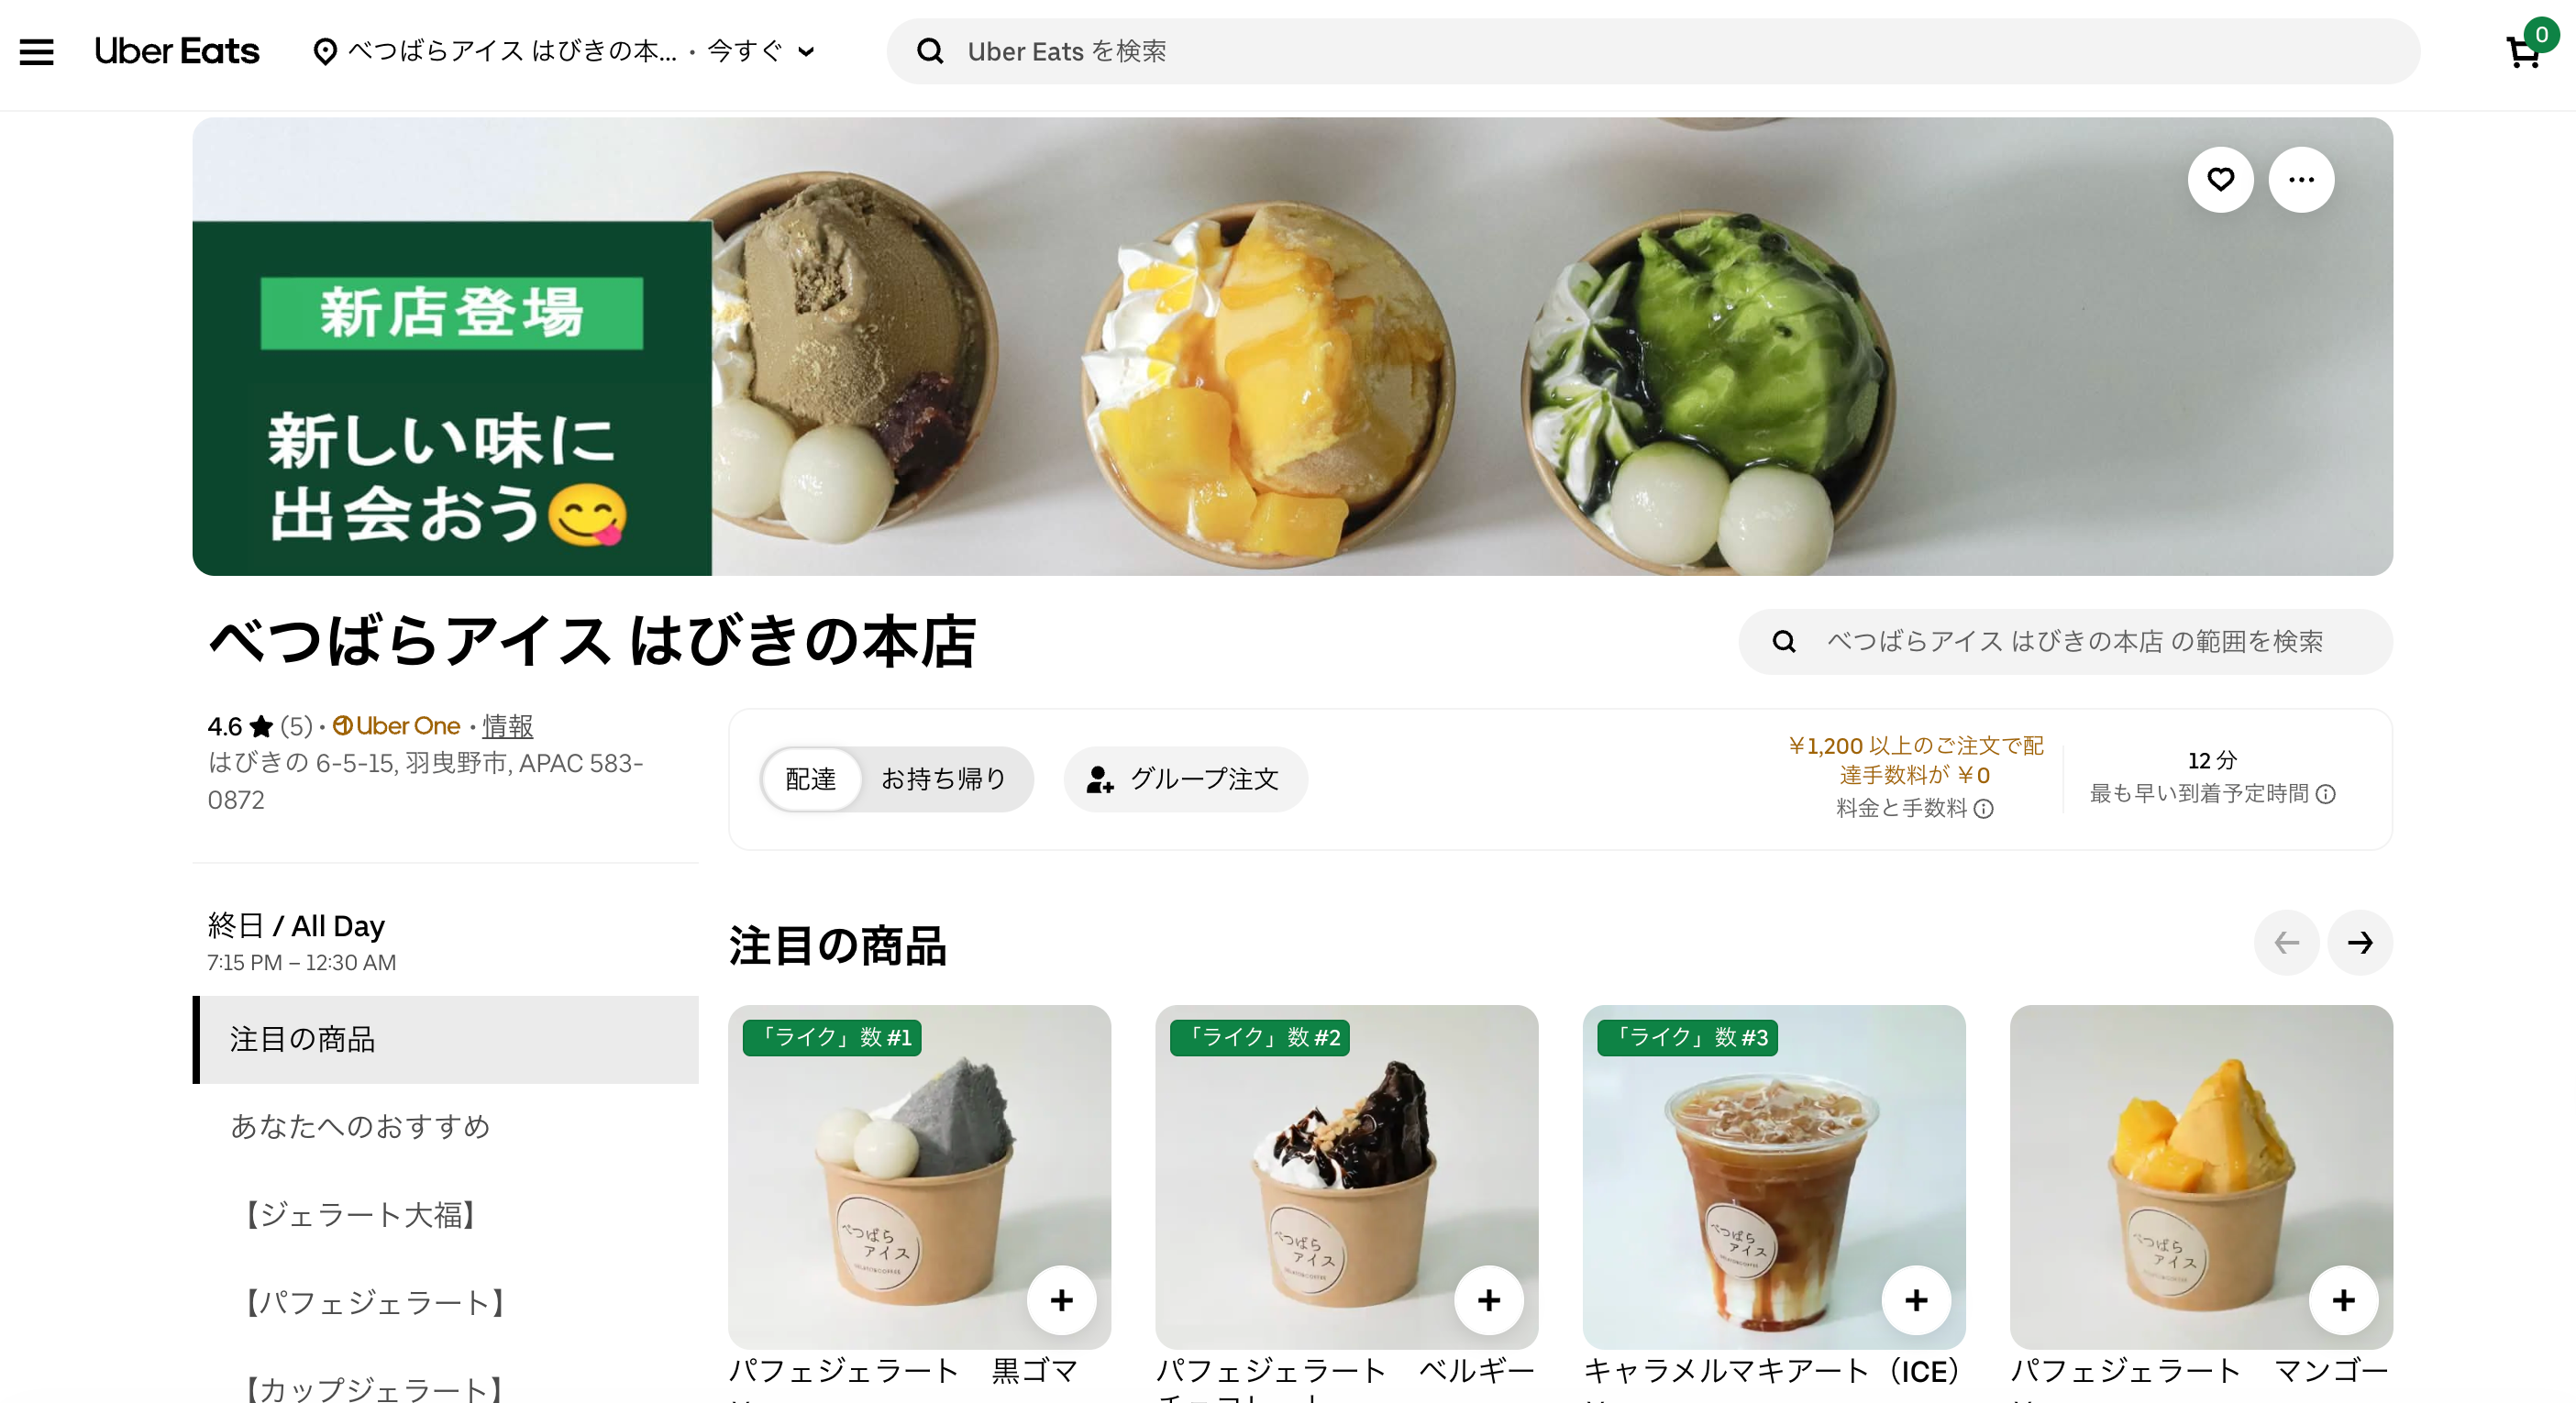Show next featured items with right arrow
This screenshot has width=2576, height=1403.
tap(2360, 942)
